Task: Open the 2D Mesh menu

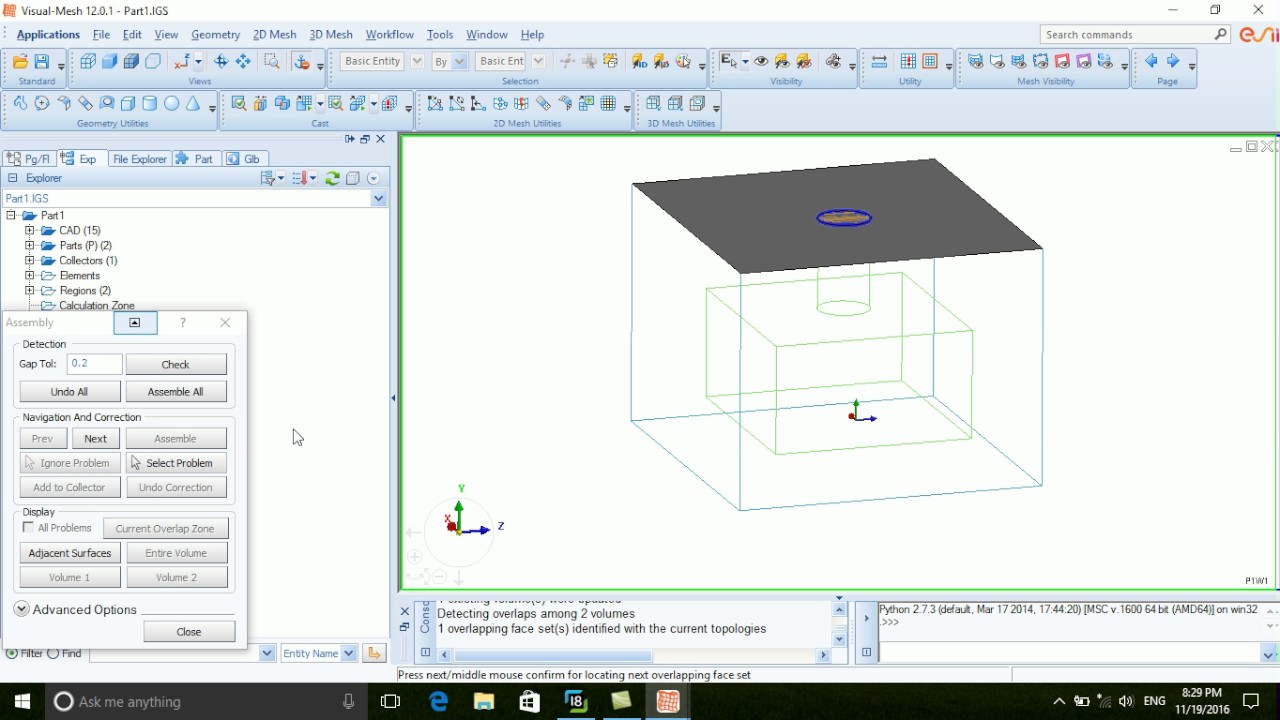Action: (x=274, y=34)
